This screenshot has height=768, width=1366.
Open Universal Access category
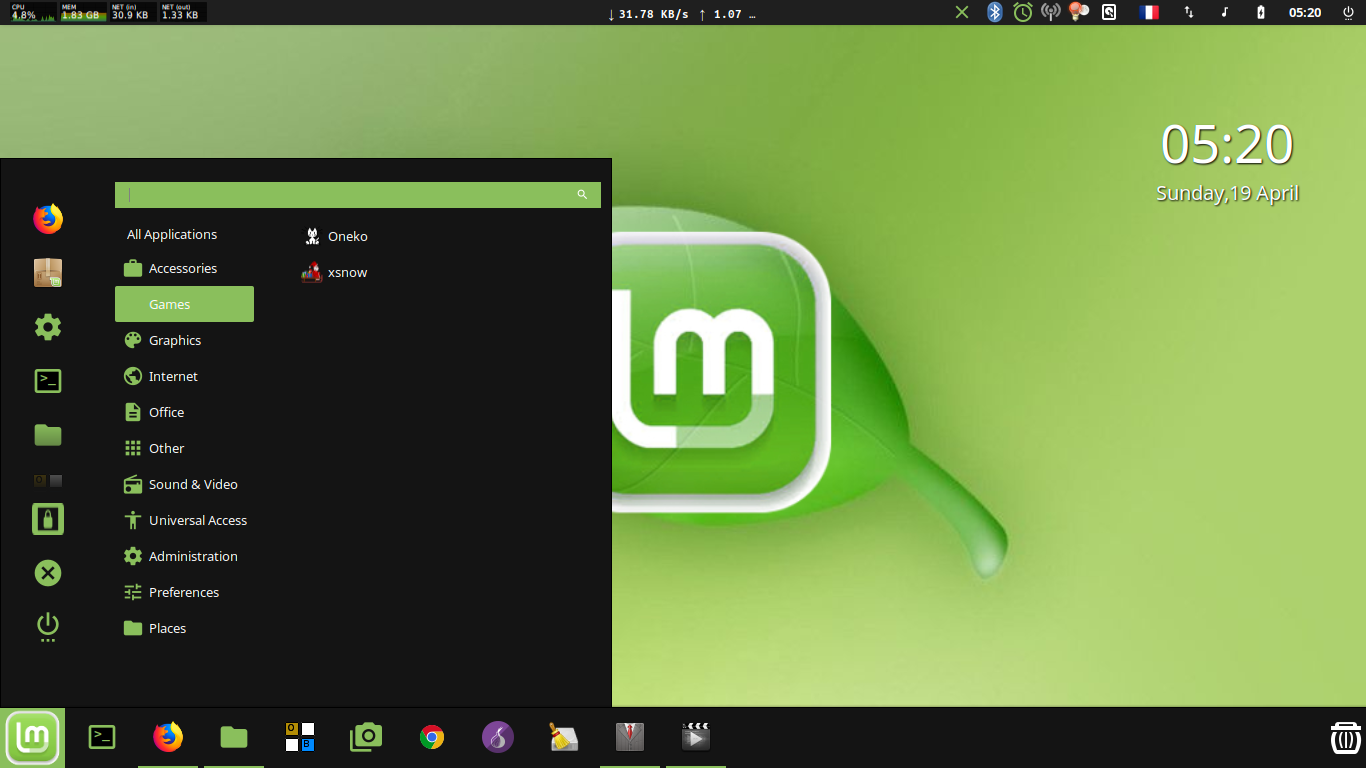pos(184,520)
